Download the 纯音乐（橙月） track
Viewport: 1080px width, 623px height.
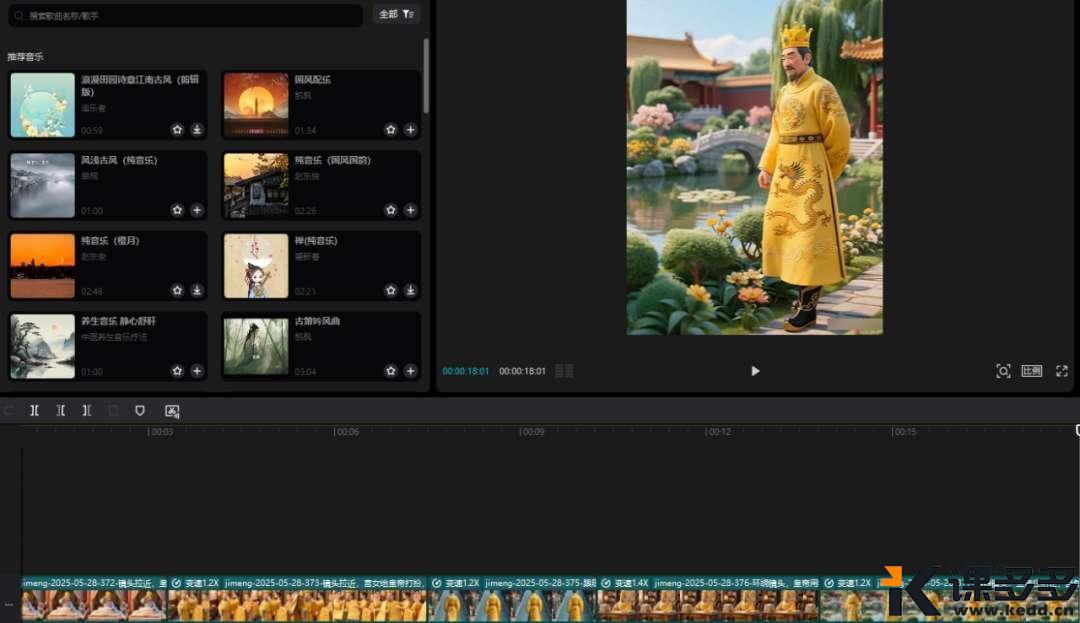(x=197, y=291)
